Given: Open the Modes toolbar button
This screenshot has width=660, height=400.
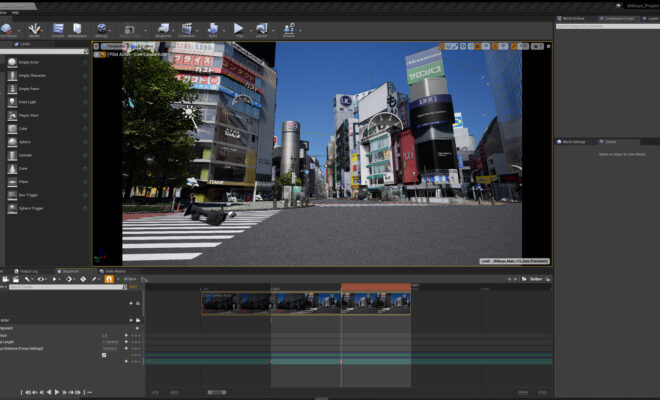Looking at the screenshot, I should pyautogui.click(x=34, y=30).
